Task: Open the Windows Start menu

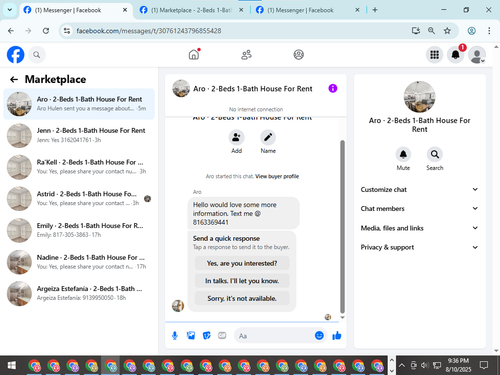Action: coord(12,365)
